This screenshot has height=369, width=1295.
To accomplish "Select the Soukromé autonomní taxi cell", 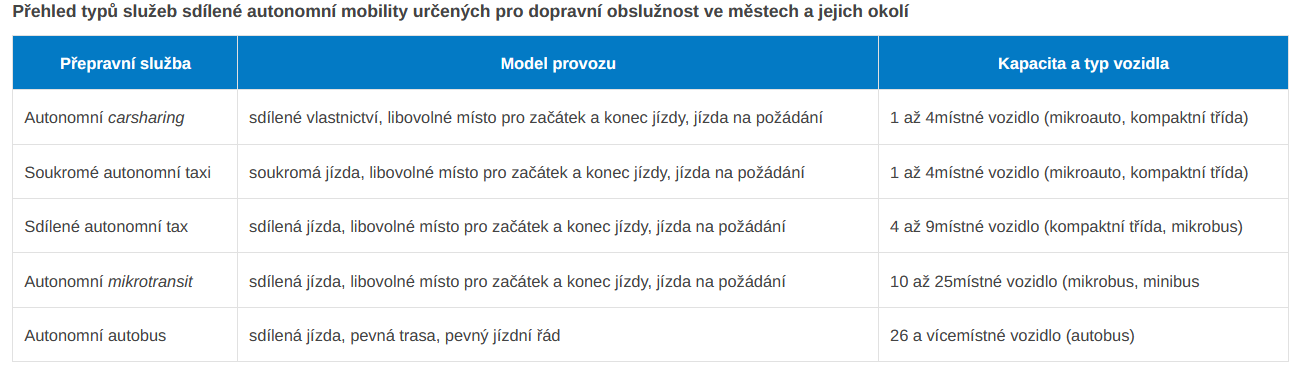I will click(125, 172).
